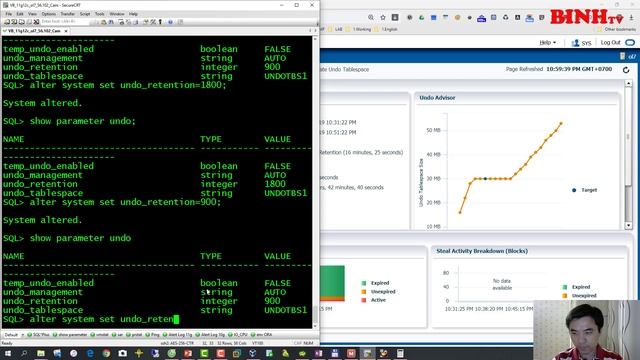Open the 1.Working bookmarks folder
Image resolution: width=640 pixels, height=360 pixels.
point(358,29)
